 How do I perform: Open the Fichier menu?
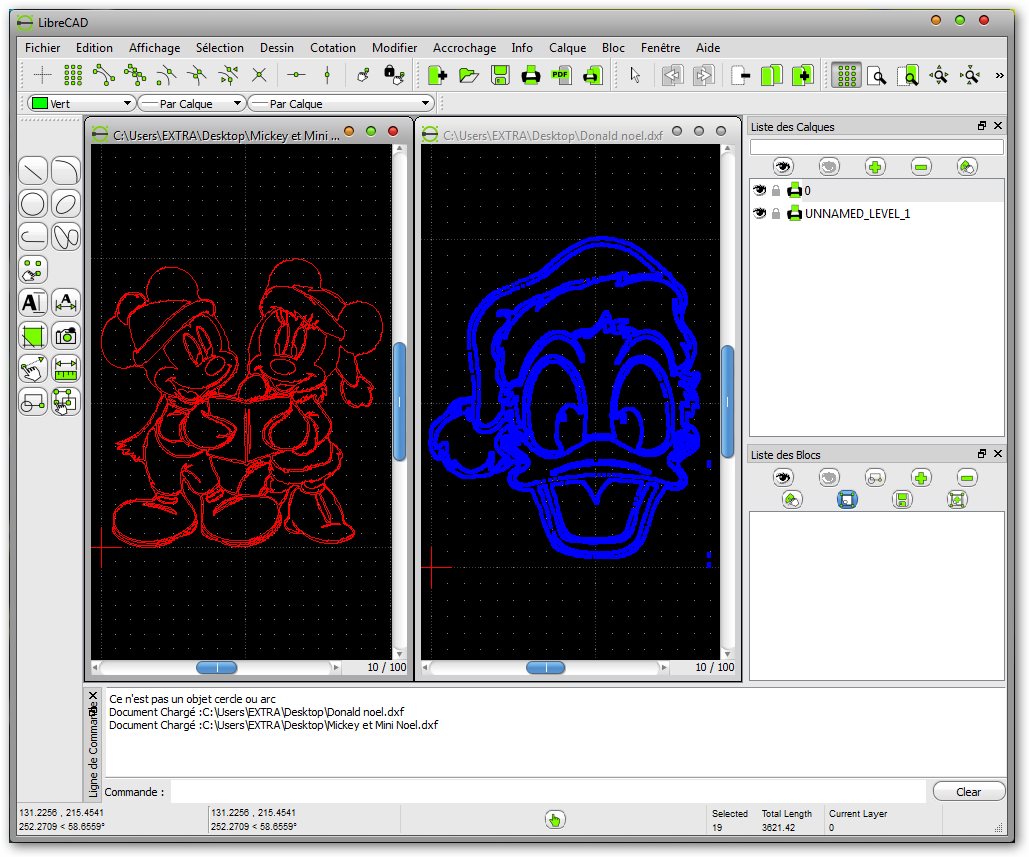[42, 47]
